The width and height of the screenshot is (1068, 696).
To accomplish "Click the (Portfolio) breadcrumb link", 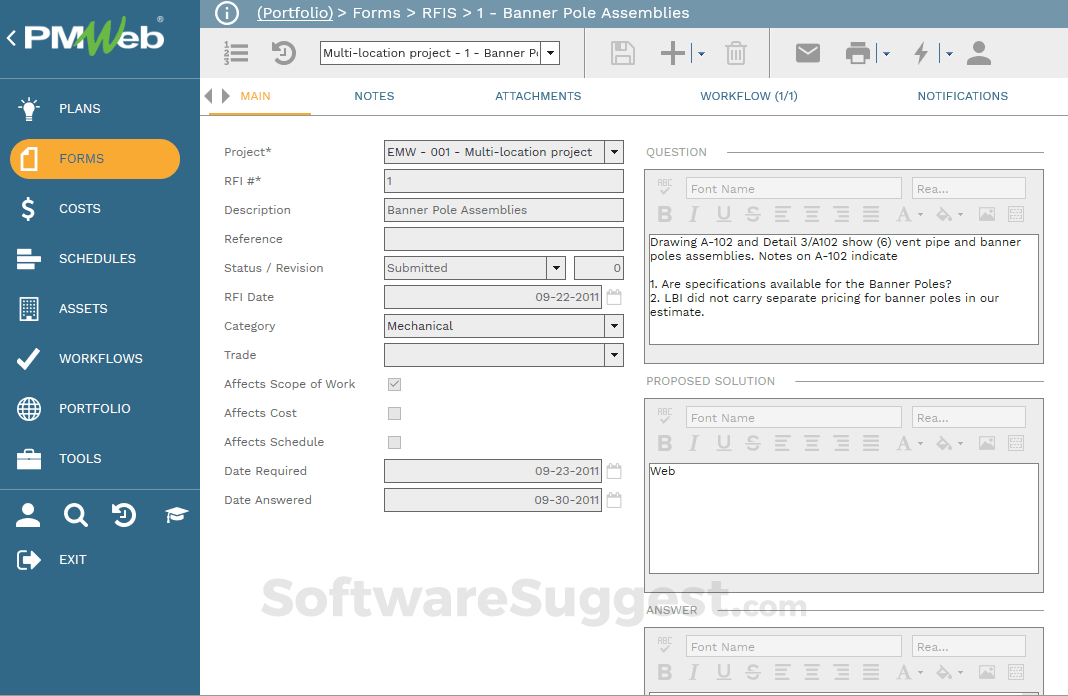I will click(295, 13).
